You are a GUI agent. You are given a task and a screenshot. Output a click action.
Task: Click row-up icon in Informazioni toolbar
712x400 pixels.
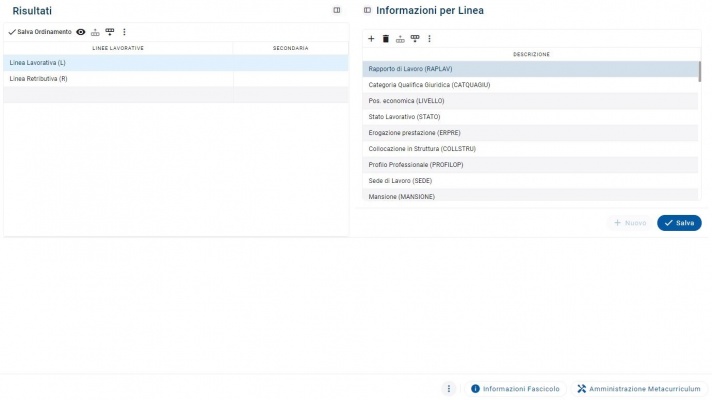point(400,39)
